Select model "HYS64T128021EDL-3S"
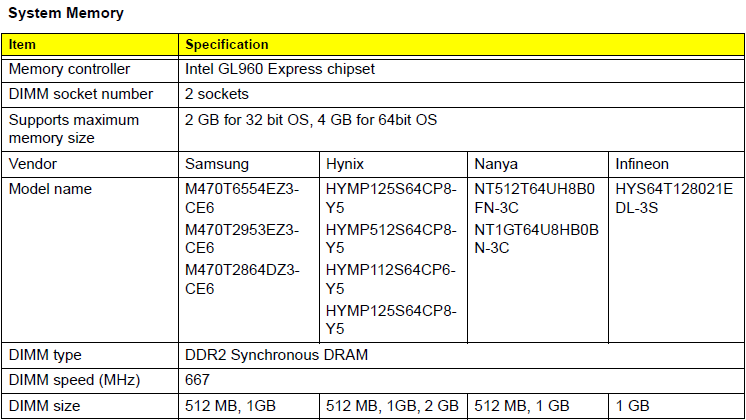The image size is (746, 420). [674, 198]
